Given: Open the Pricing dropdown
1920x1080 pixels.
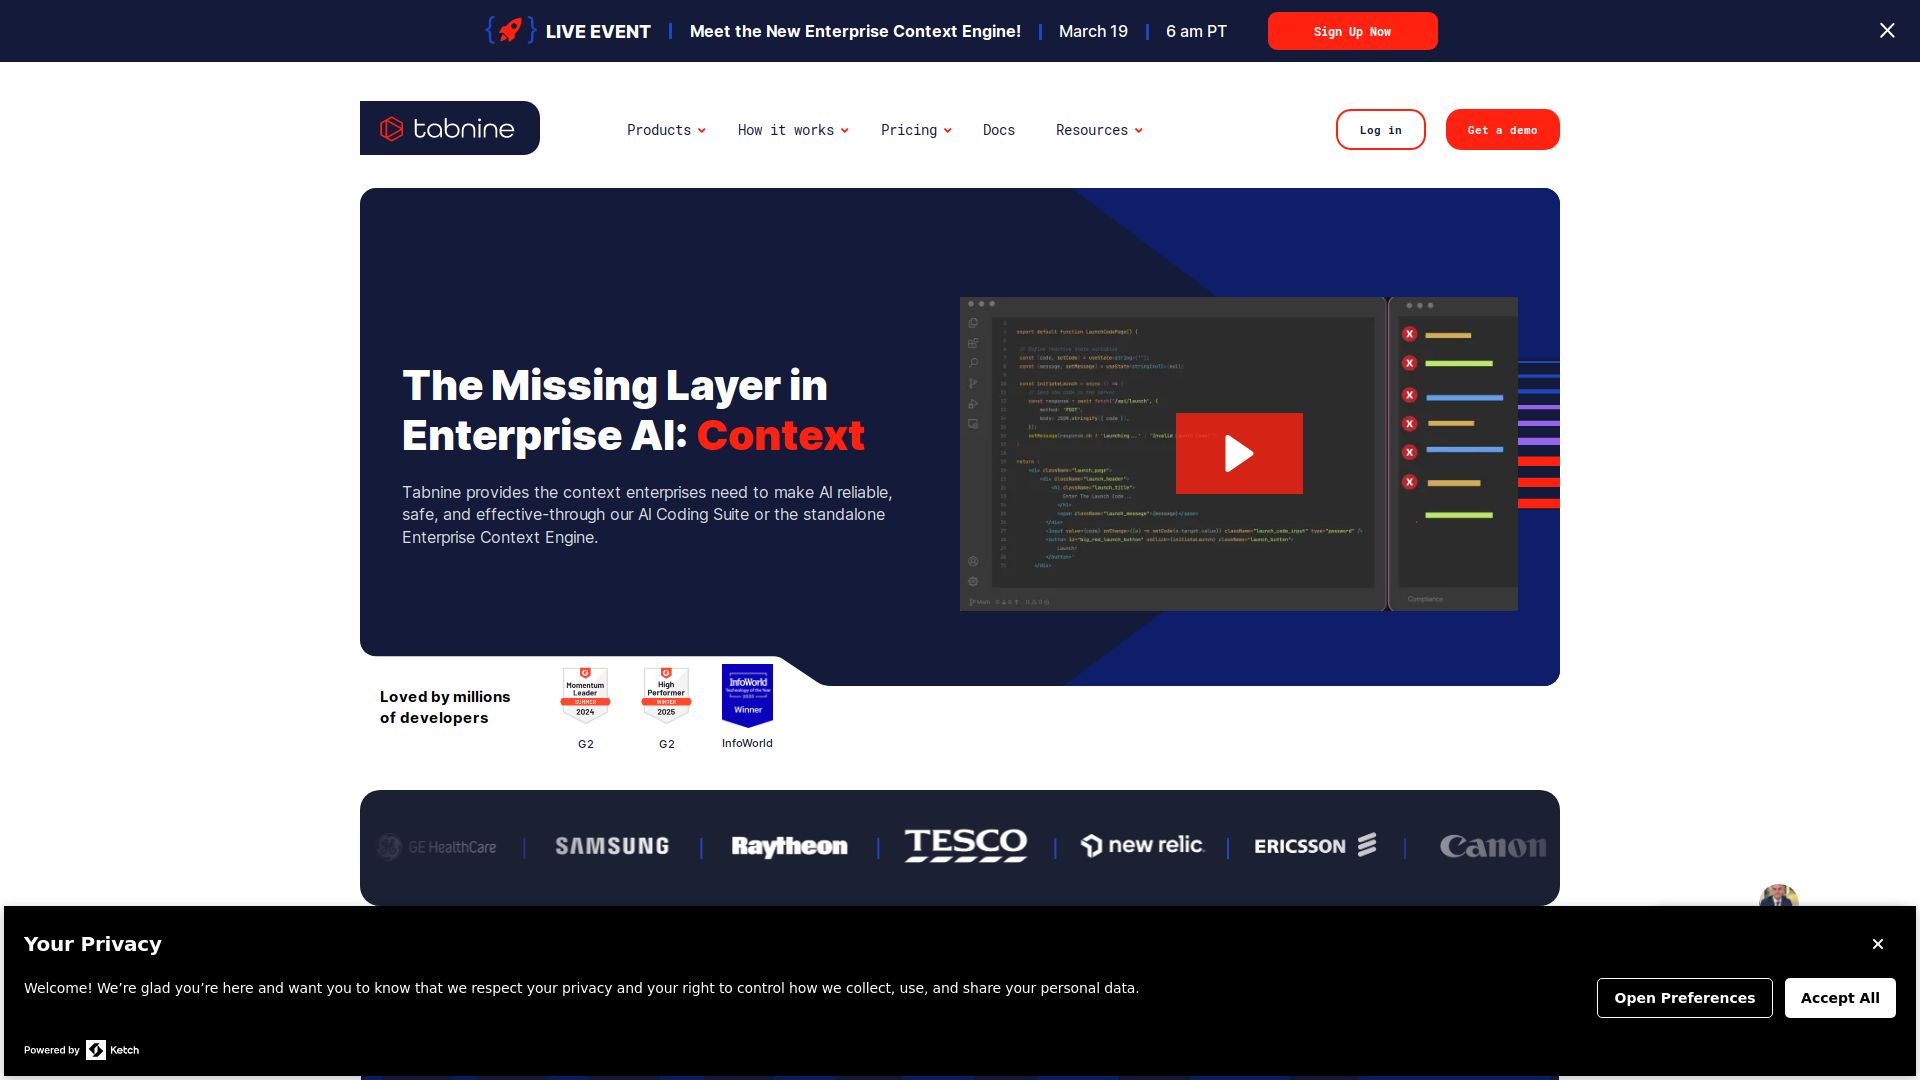Looking at the screenshot, I should [x=915, y=130].
